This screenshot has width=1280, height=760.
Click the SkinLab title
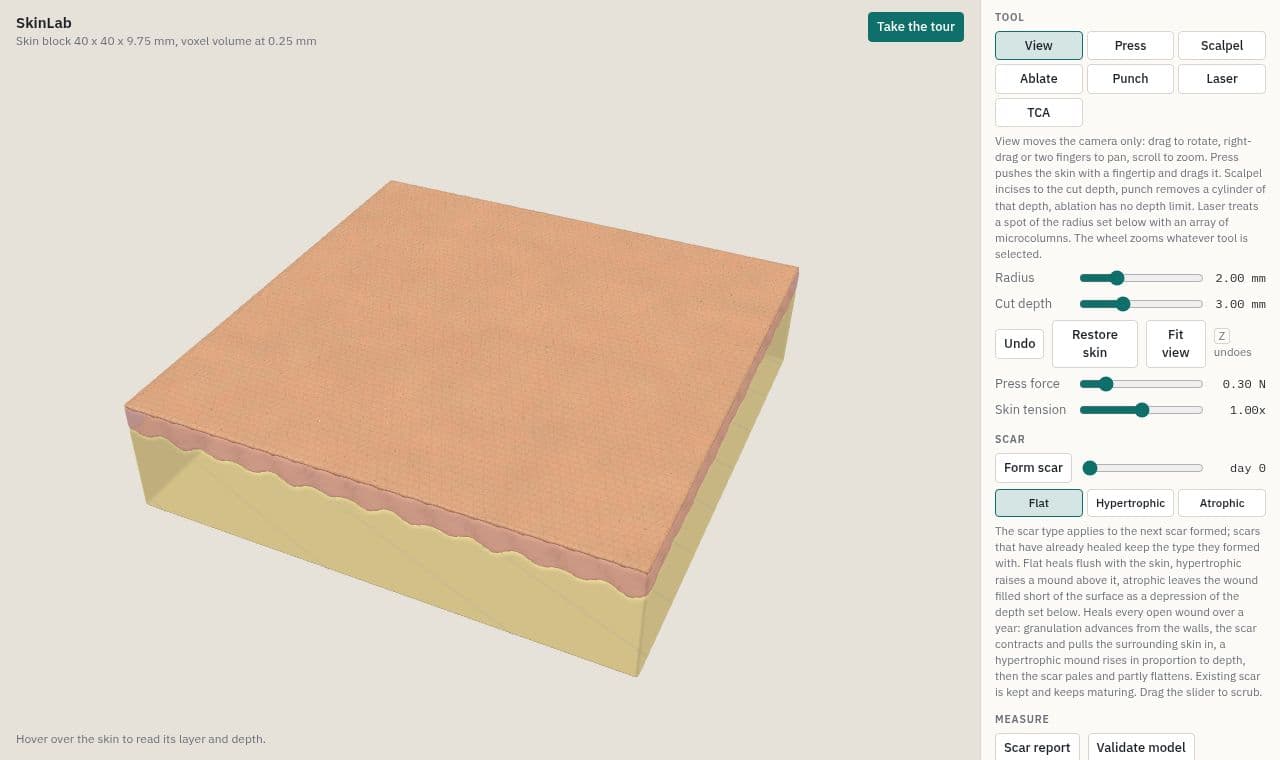44,23
